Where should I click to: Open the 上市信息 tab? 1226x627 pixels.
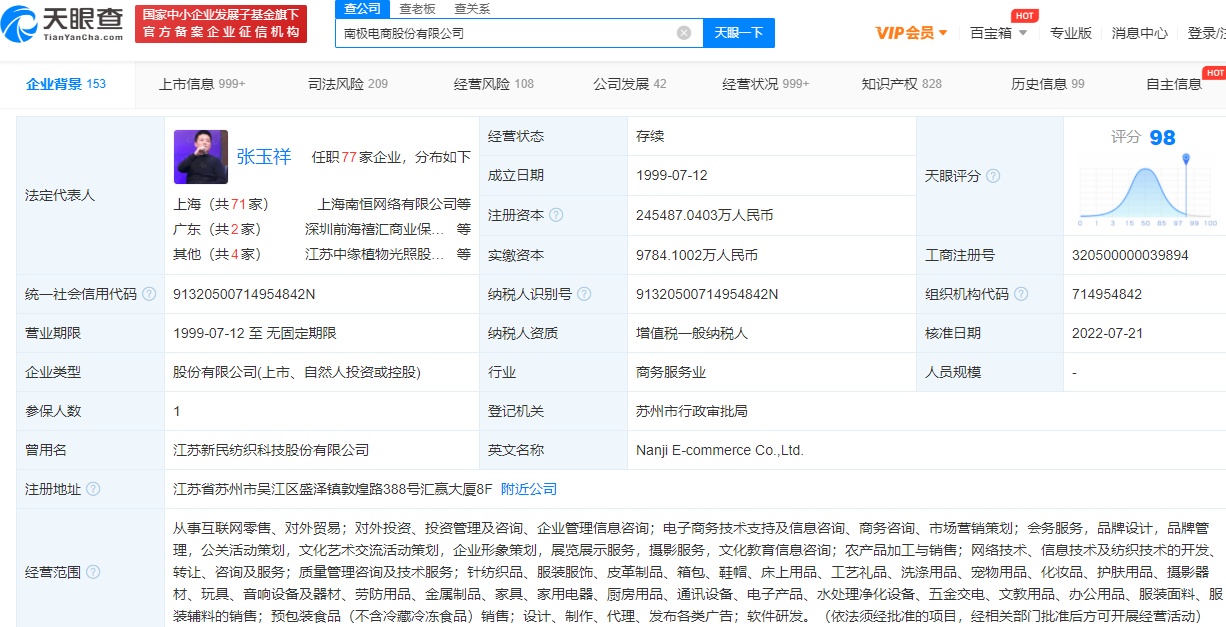pos(202,84)
